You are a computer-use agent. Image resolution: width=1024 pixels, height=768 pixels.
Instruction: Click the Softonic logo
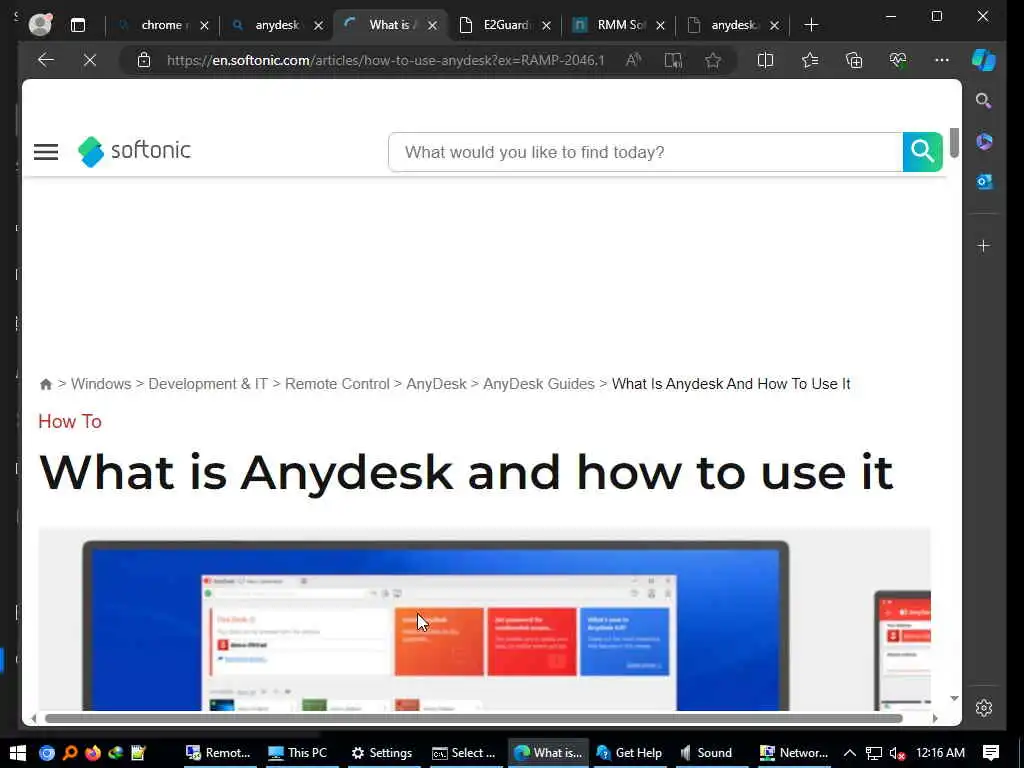click(134, 151)
